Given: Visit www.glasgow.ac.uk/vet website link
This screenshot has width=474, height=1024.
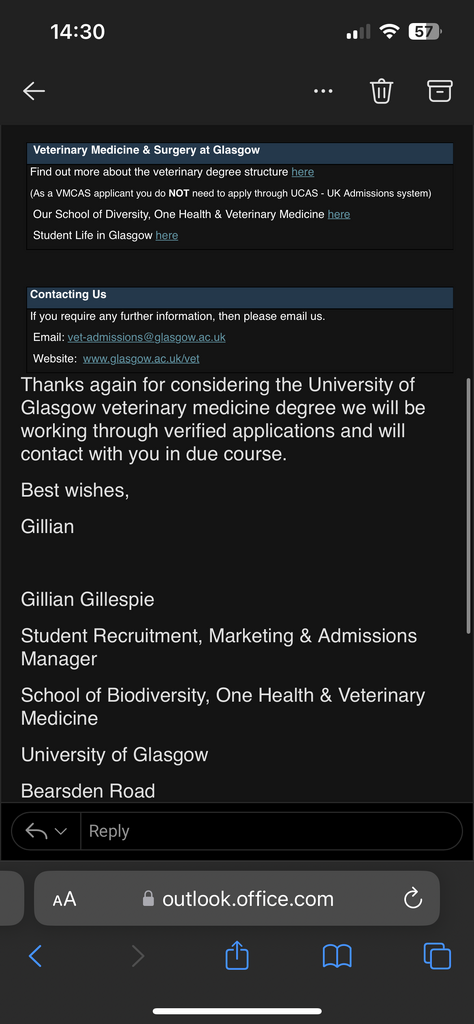Looking at the screenshot, I should tap(146, 359).
